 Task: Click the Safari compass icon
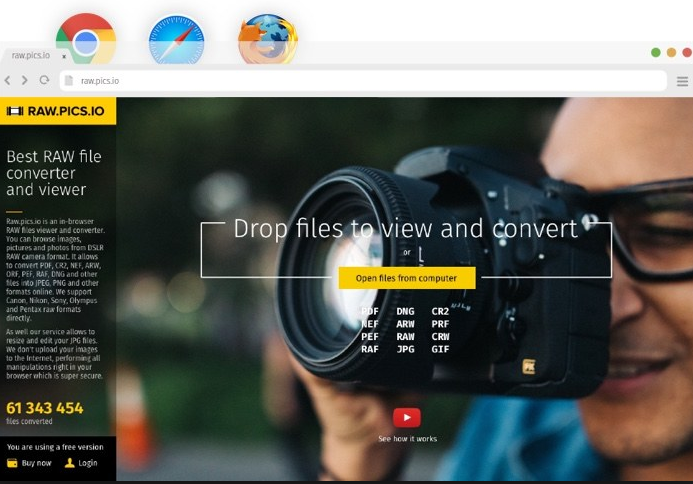pos(176,40)
